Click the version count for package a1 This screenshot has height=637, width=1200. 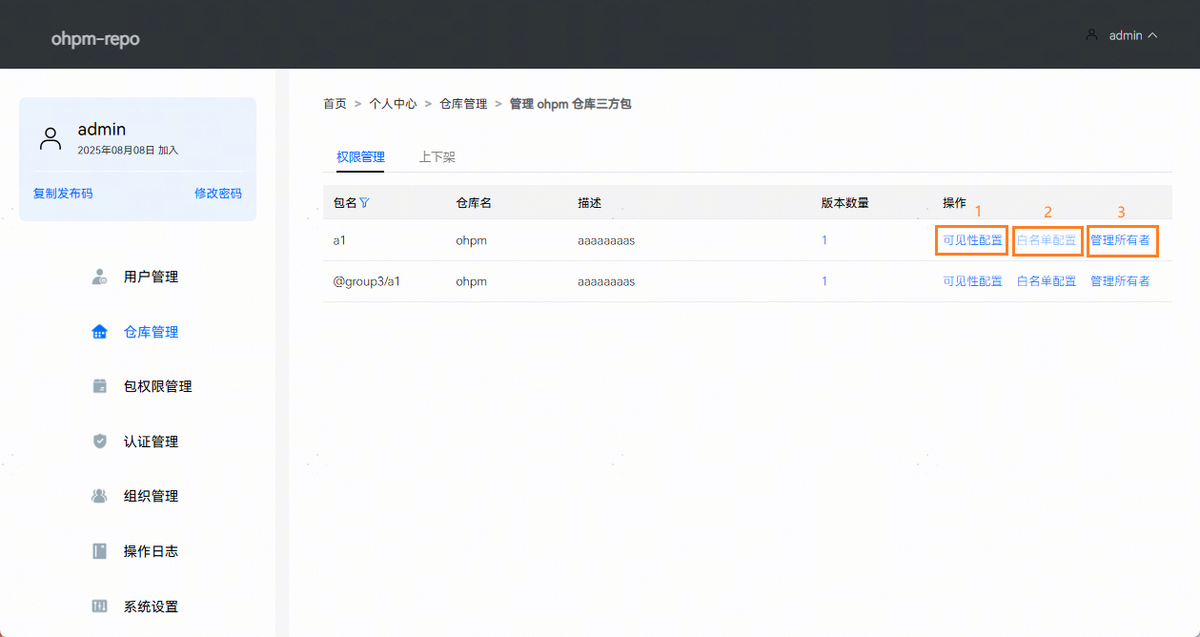point(824,240)
